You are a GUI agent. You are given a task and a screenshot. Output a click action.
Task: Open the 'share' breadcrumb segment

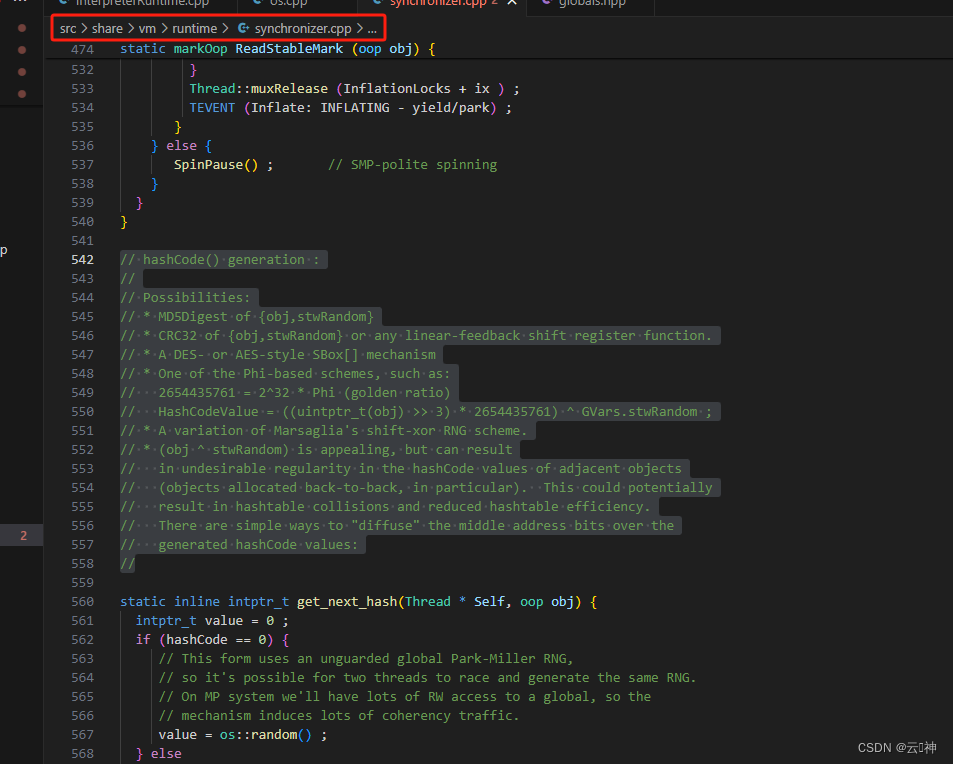[x=107, y=29]
